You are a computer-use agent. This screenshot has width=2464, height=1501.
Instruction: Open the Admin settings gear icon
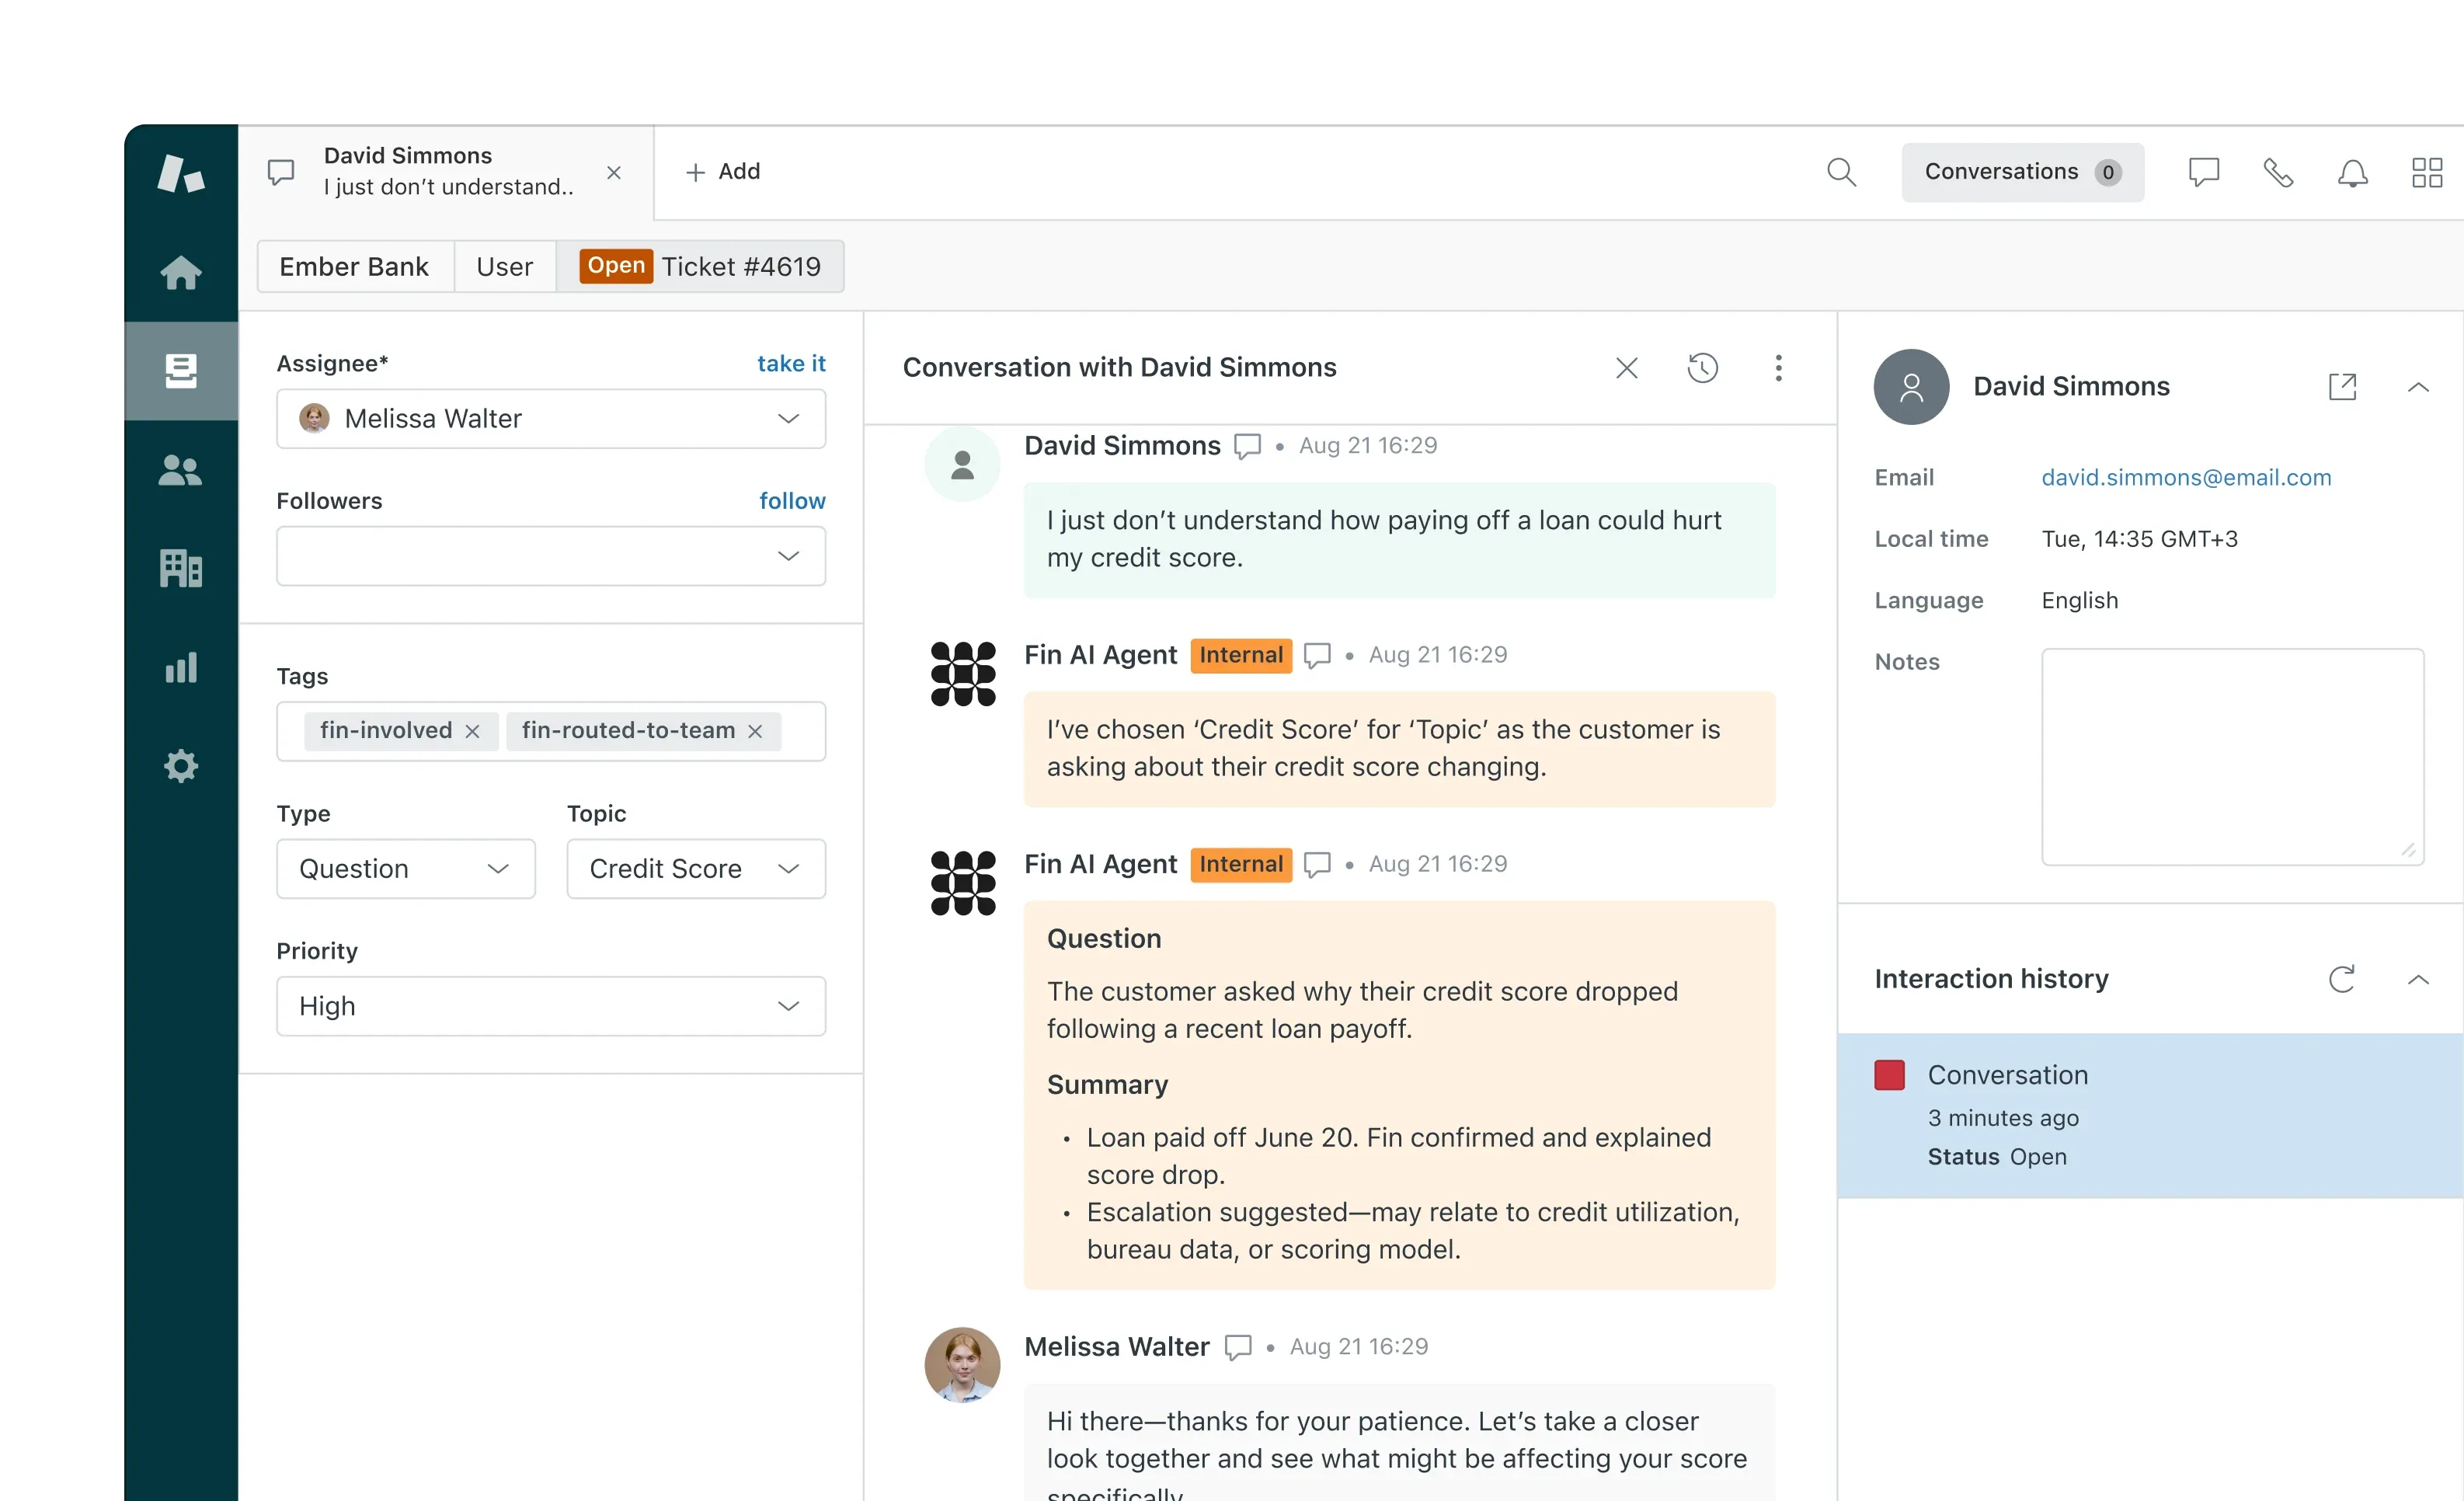click(181, 766)
